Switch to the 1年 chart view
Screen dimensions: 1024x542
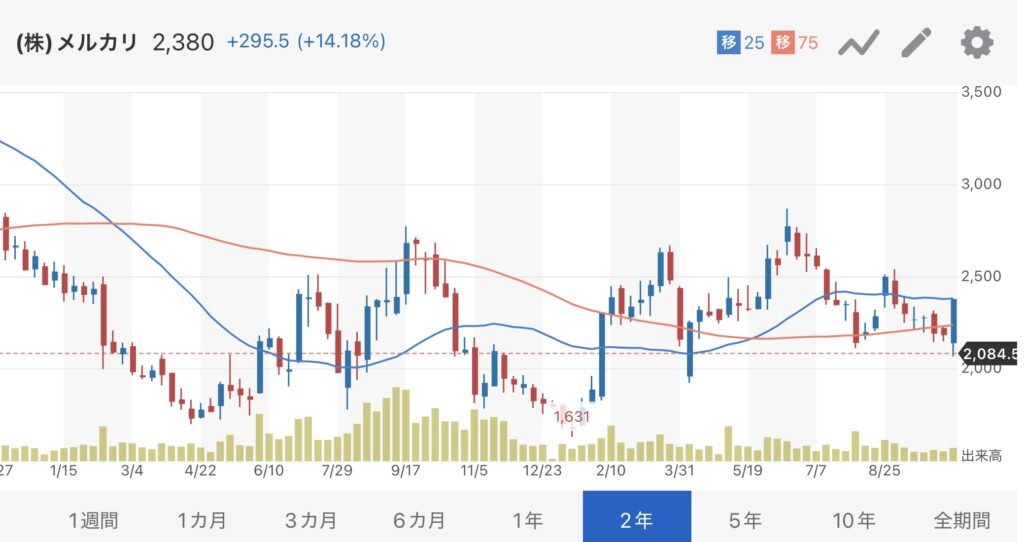(x=527, y=520)
